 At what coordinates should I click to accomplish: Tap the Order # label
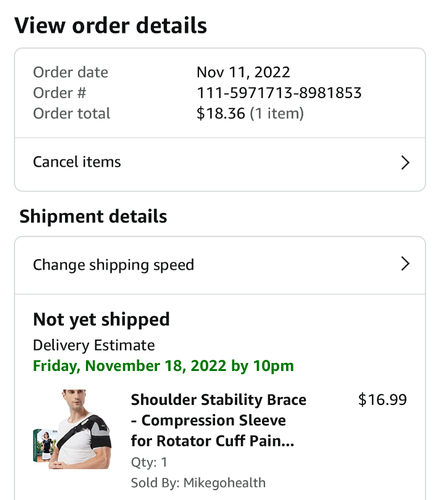(x=60, y=93)
